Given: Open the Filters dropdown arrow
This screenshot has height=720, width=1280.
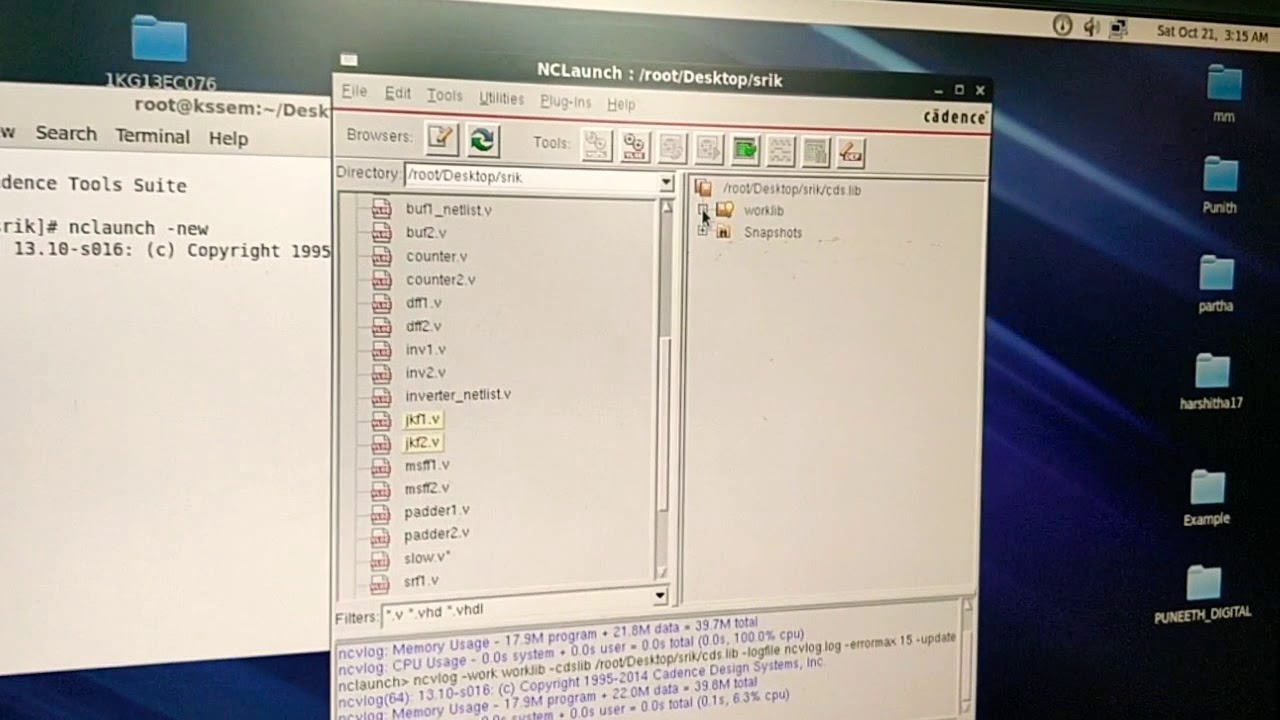Looking at the screenshot, I should [x=660, y=596].
